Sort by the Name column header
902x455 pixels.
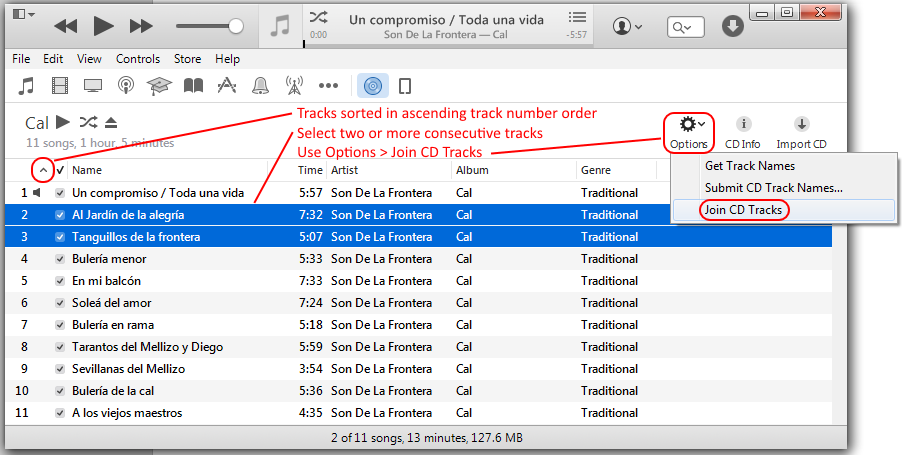click(87, 170)
